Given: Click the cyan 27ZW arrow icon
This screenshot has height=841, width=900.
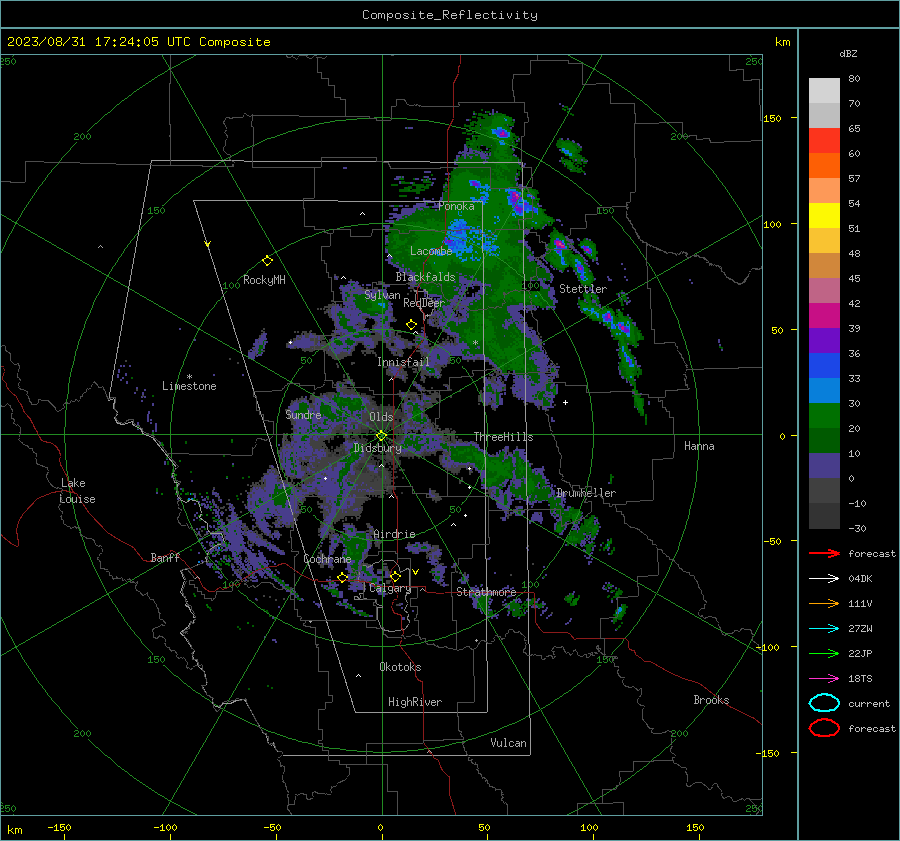Looking at the screenshot, I should coord(824,629).
